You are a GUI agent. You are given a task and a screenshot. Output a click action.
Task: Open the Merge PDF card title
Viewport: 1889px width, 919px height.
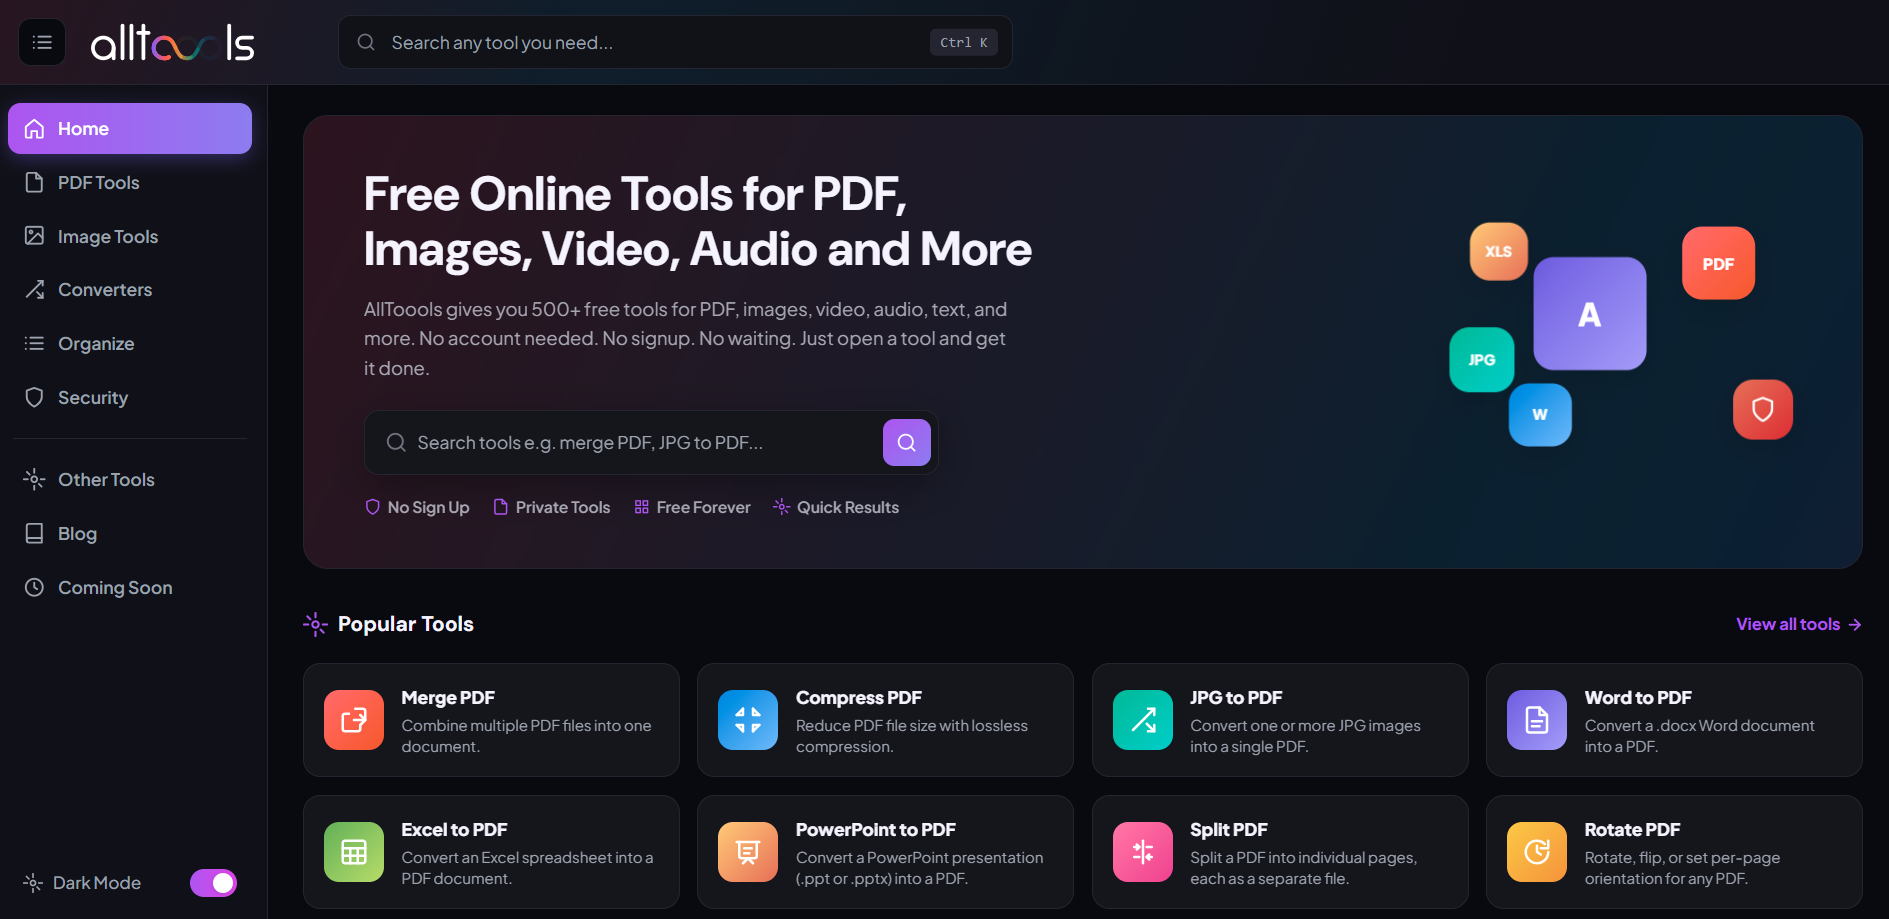pyautogui.click(x=448, y=698)
